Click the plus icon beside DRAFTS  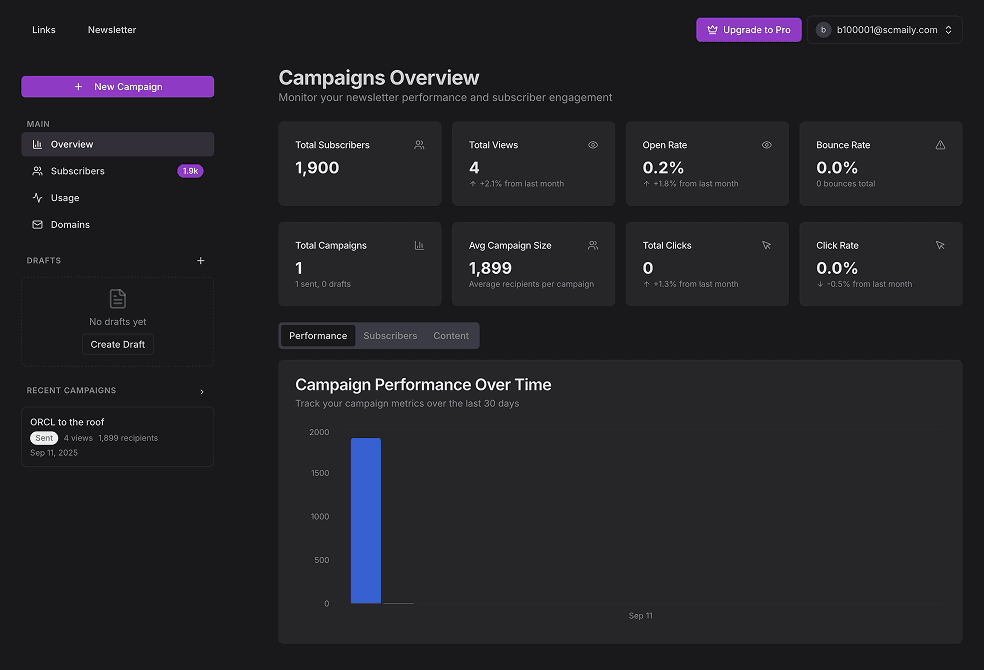[x=200, y=260]
